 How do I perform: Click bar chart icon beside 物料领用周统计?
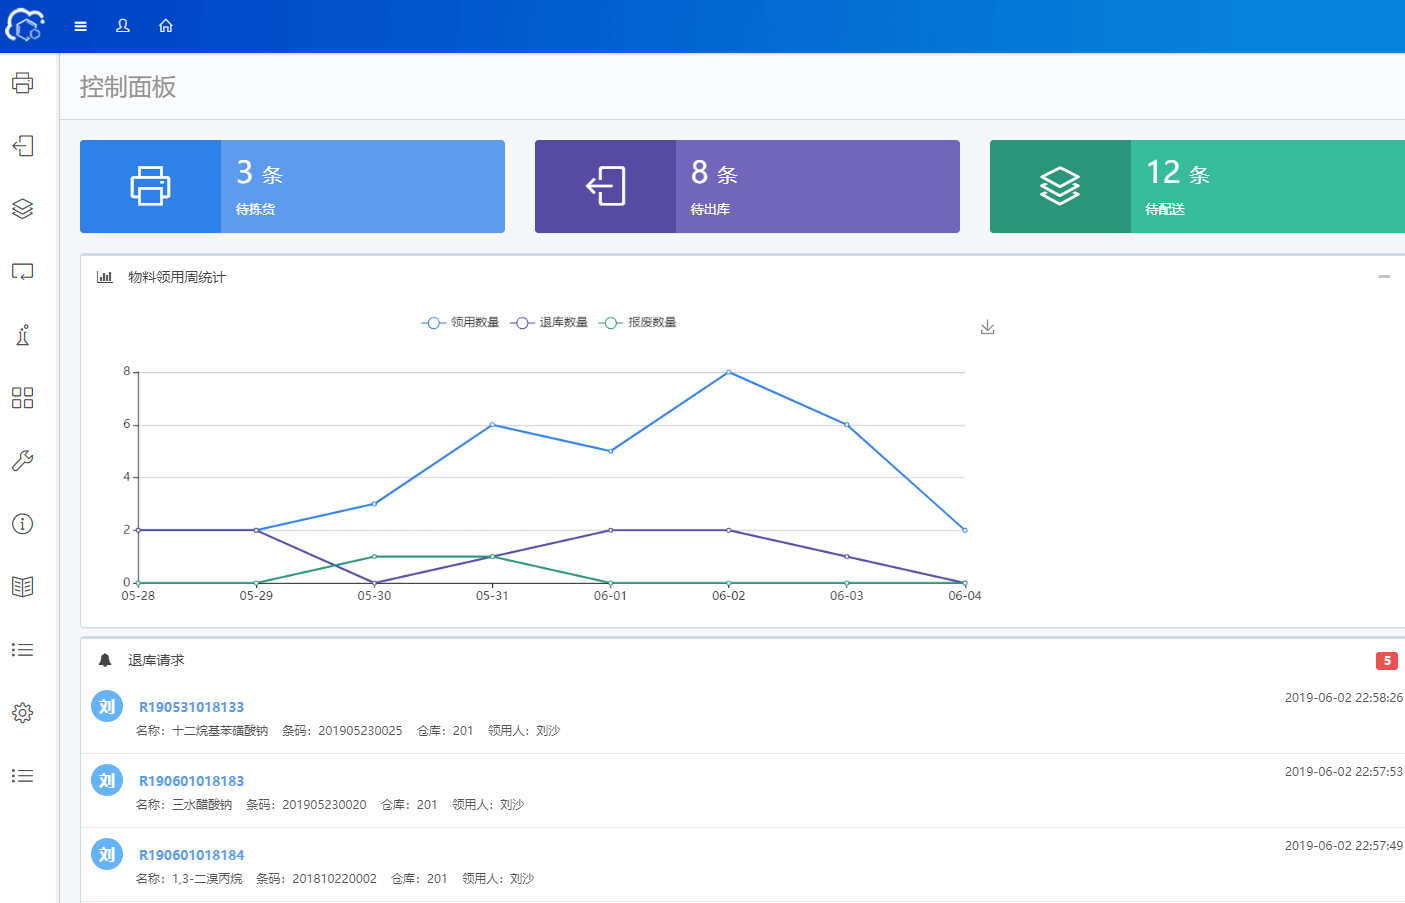104,277
